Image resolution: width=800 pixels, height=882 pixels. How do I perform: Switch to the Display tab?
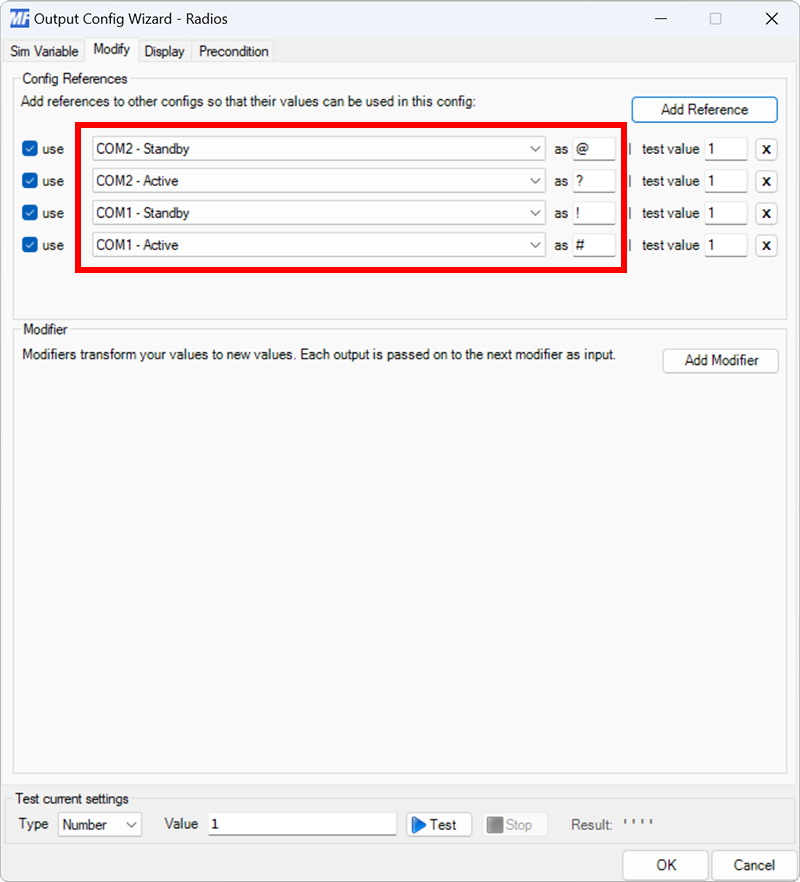tap(164, 50)
